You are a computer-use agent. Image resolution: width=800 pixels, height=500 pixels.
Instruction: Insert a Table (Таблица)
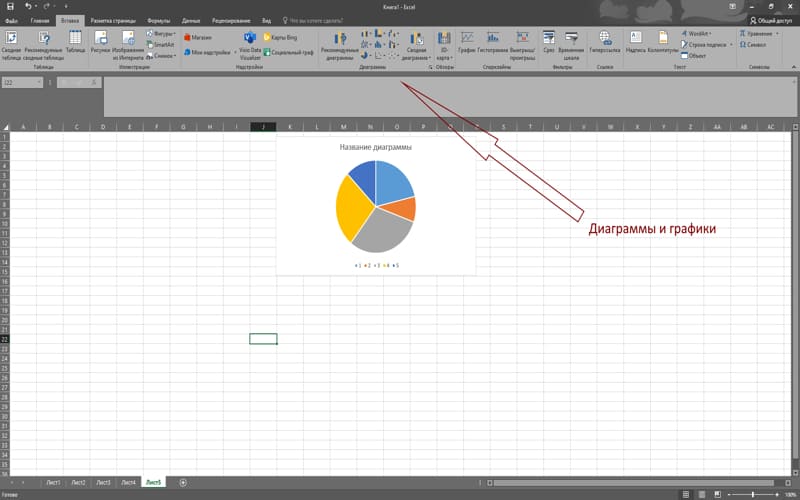tap(76, 42)
